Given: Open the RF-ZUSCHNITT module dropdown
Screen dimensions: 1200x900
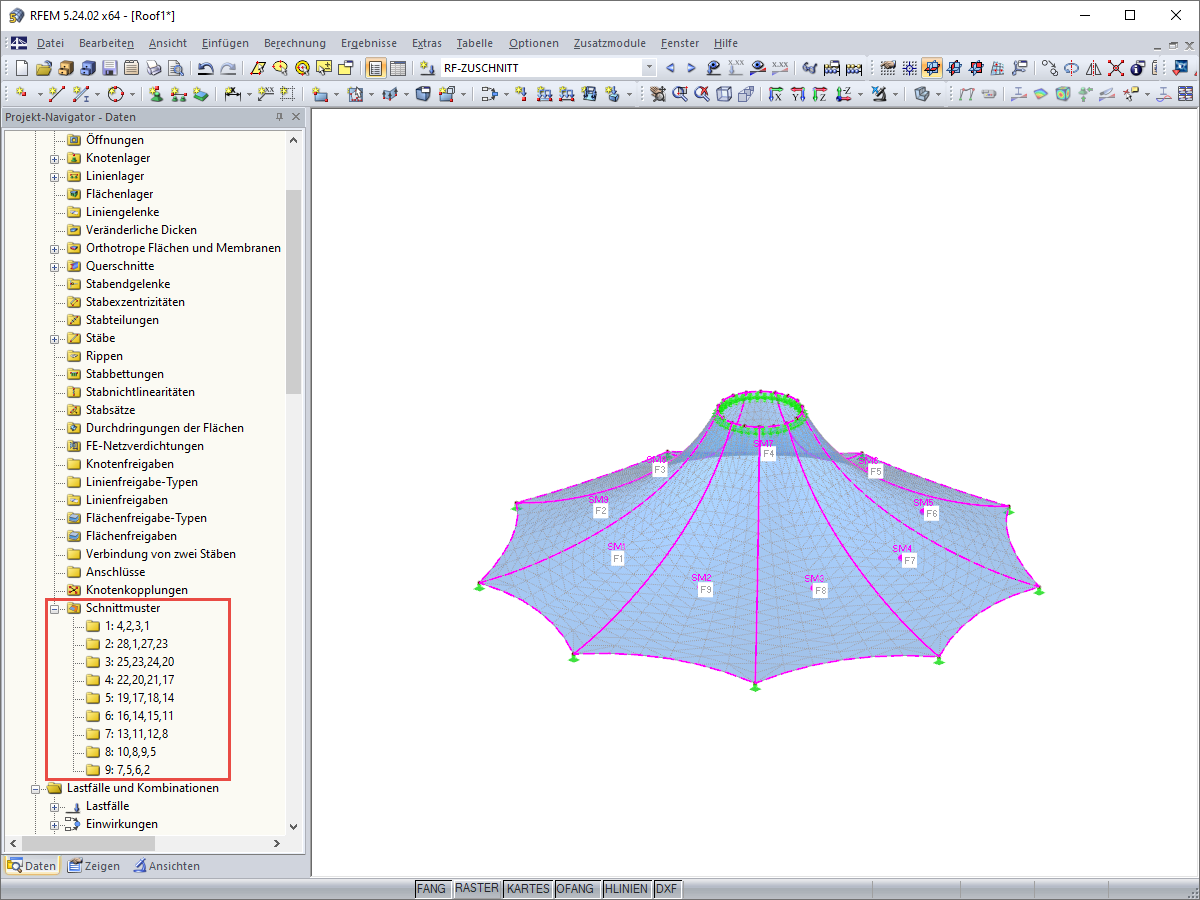Looking at the screenshot, I should tap(649, 68).
